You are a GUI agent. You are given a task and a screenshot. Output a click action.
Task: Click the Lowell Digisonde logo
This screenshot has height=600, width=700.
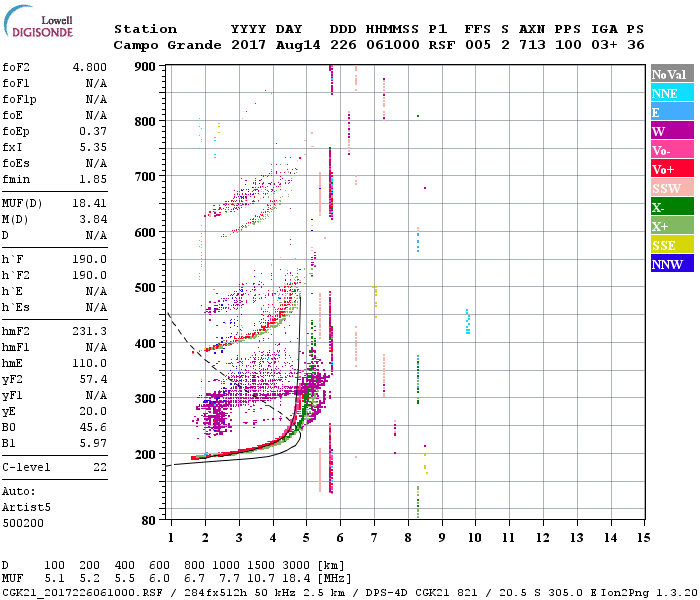coord(38,22)
